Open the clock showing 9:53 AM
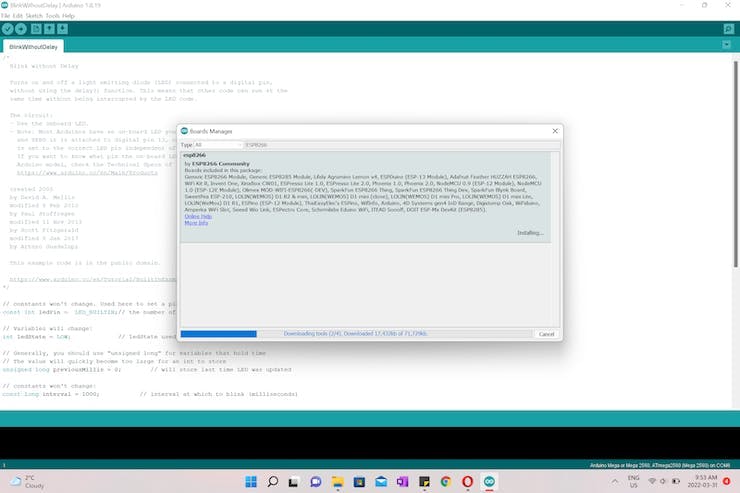 (702, 482)
